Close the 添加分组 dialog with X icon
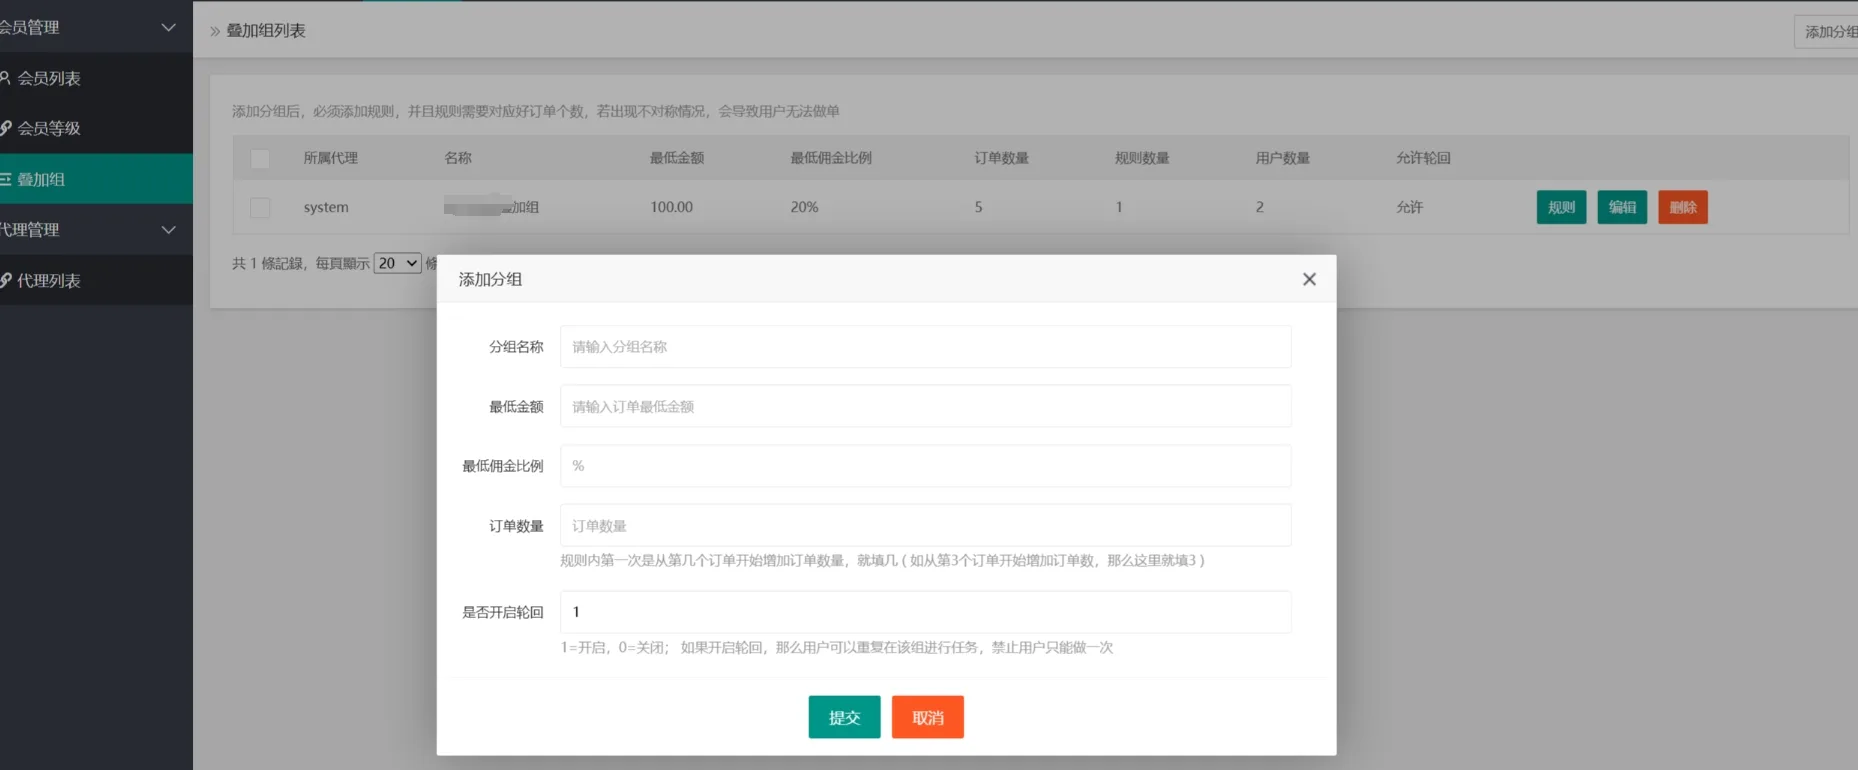Viewport: 1858px width, 770px height. (x=1309, y=279)
